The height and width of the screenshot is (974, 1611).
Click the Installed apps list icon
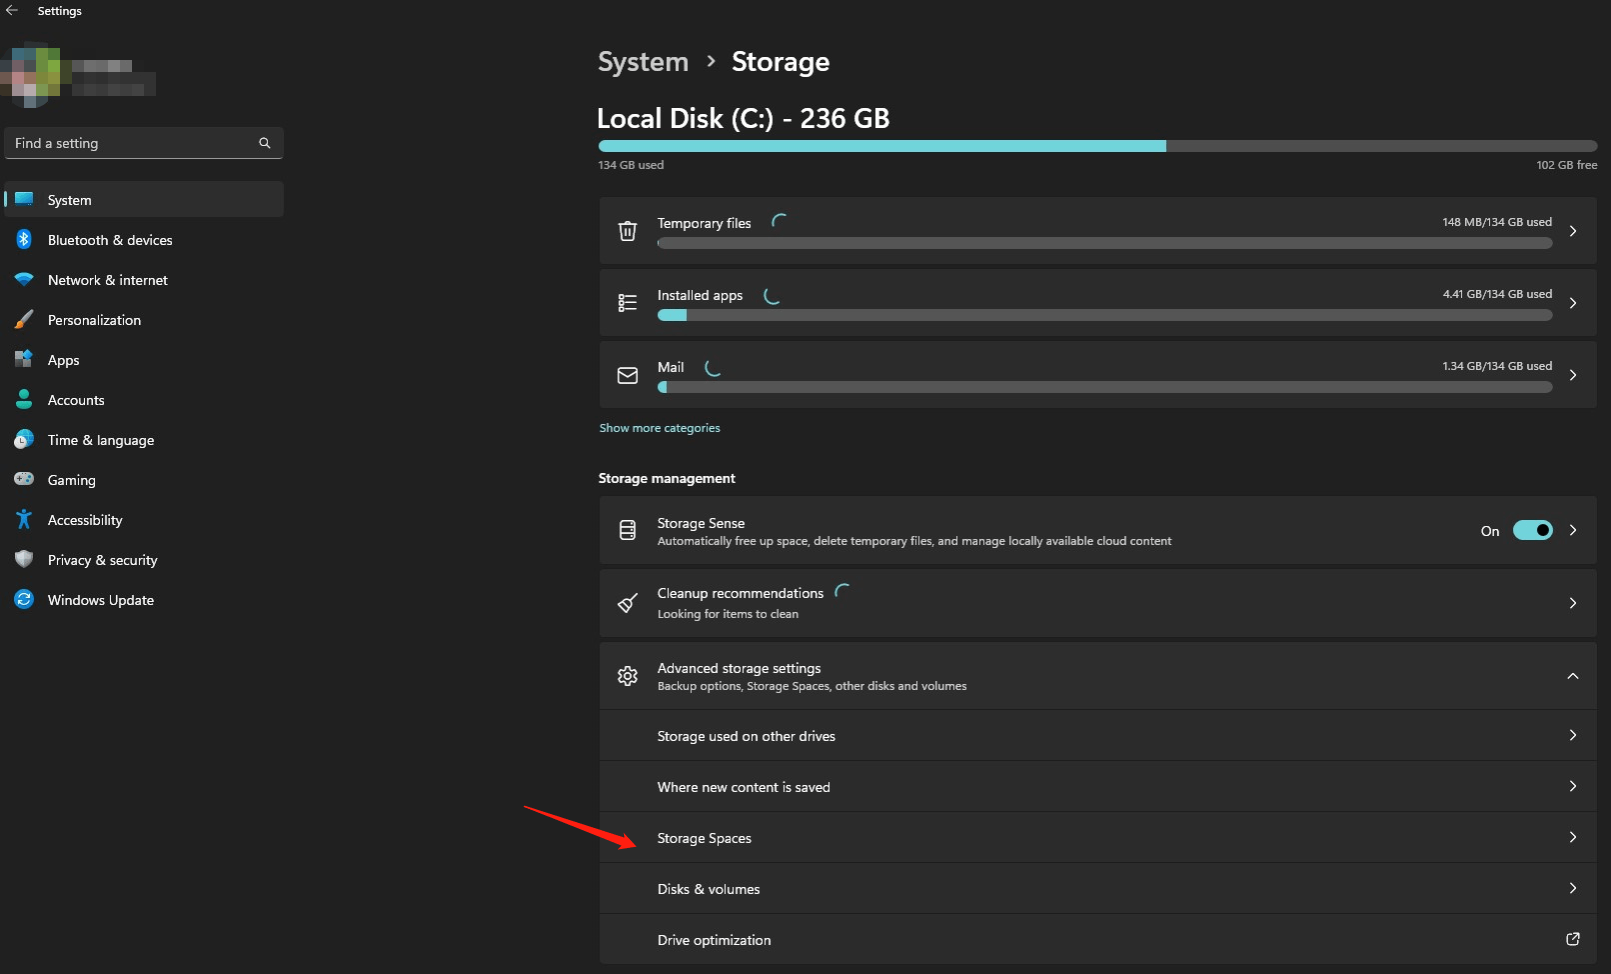pyautogui.click(x=627, y=303)
